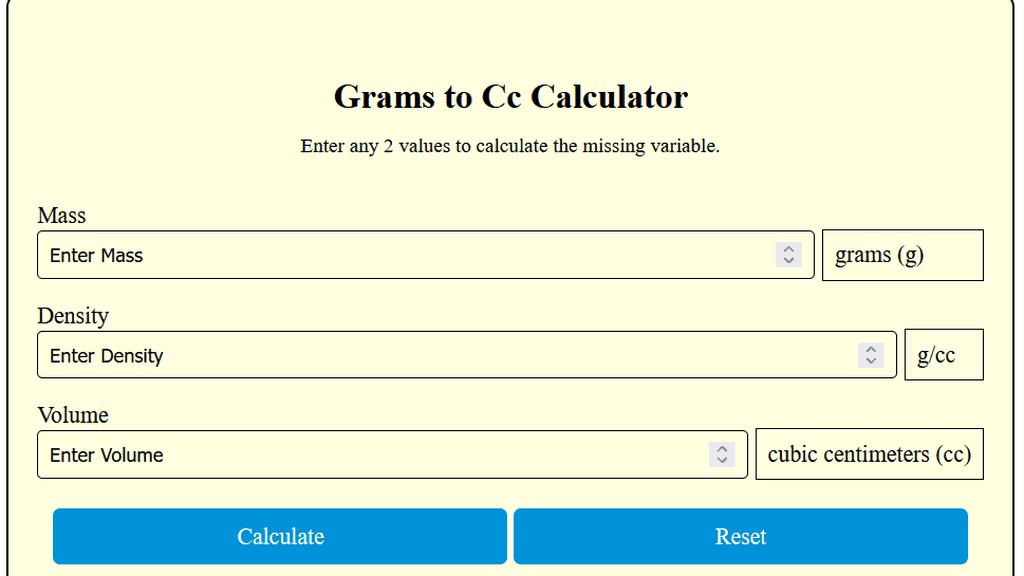1024x576 pixels.
Task: Increment the Mass value with its up arrow
Action: coord(787,249)
